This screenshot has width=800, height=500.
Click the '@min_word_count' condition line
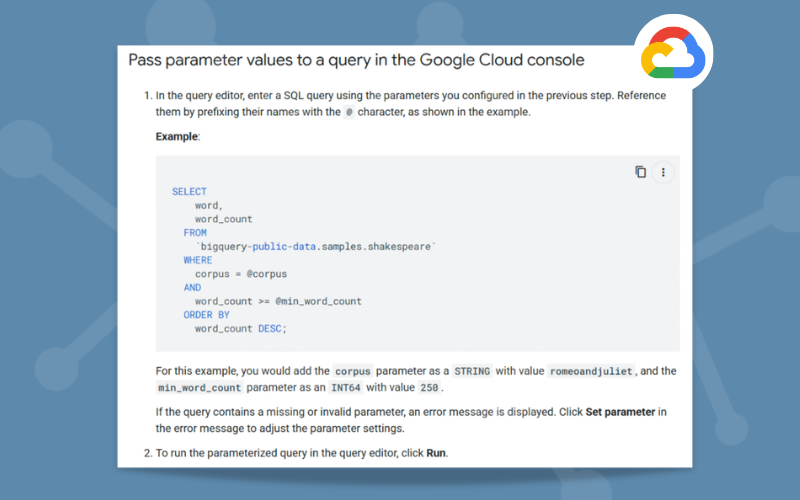[x=278, y=302]
